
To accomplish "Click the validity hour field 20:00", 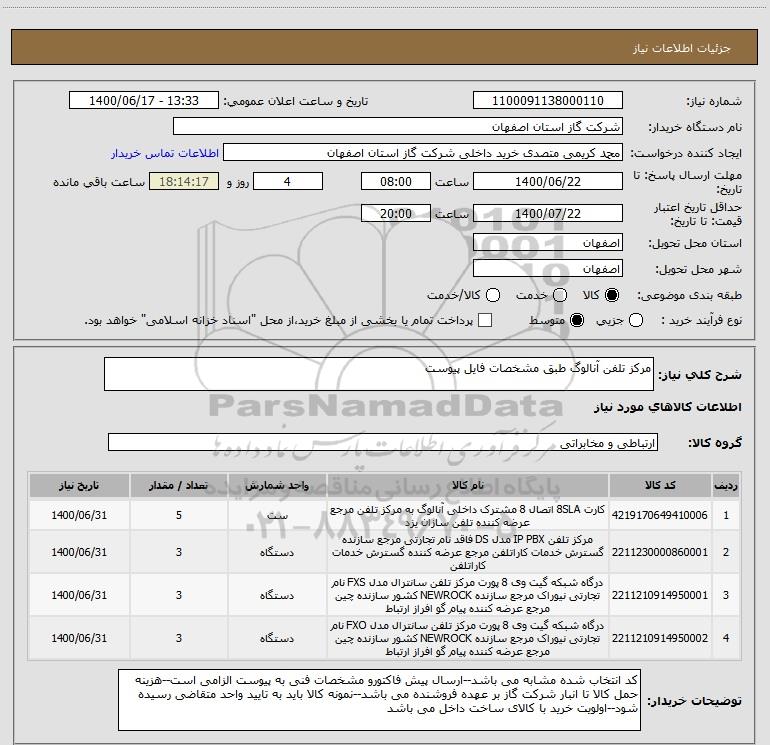I will [x=396, y=213].
